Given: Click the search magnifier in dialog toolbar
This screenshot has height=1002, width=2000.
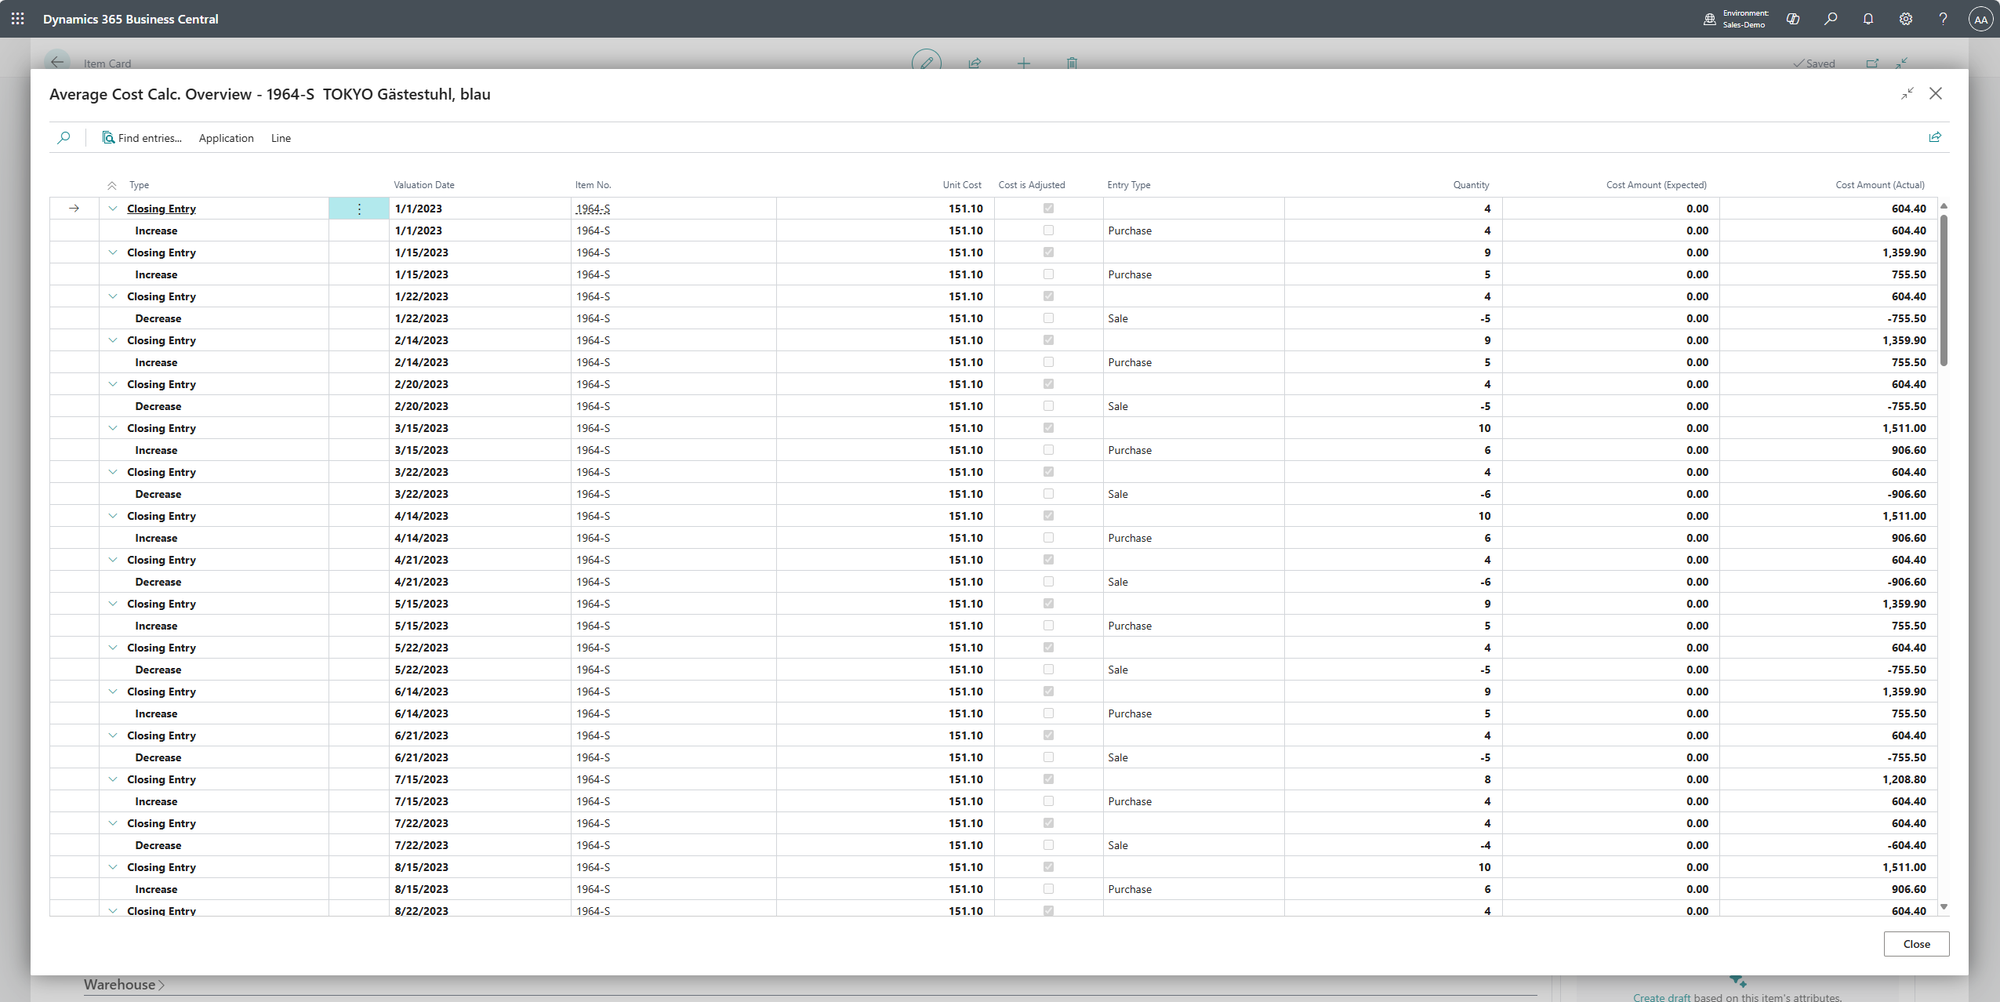Looking at the screenshot, I should pos(64,138).
